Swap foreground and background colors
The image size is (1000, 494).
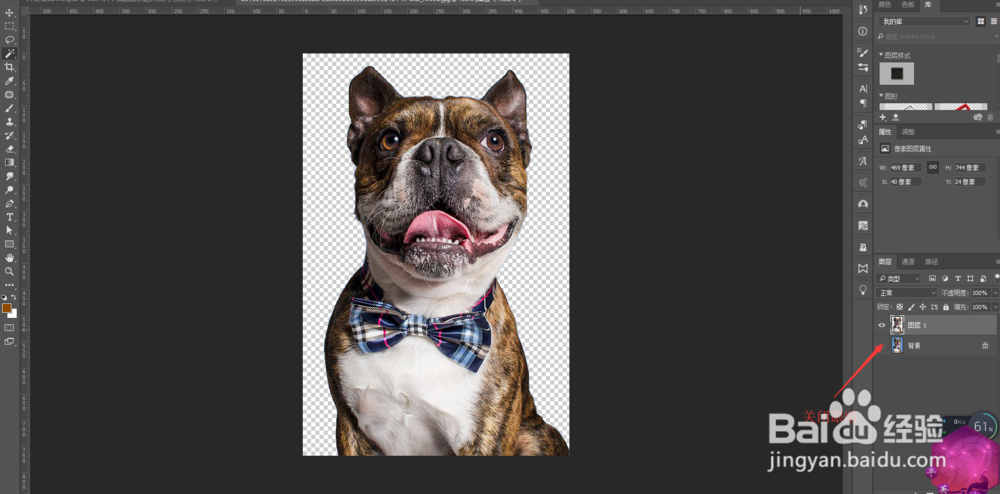tap(14, 298)
